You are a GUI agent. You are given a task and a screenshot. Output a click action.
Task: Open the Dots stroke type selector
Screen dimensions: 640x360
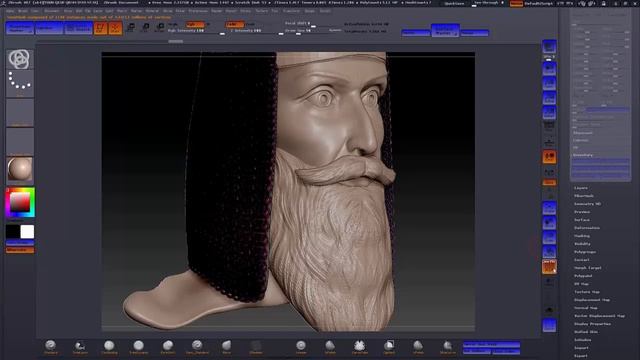[20, 83]
